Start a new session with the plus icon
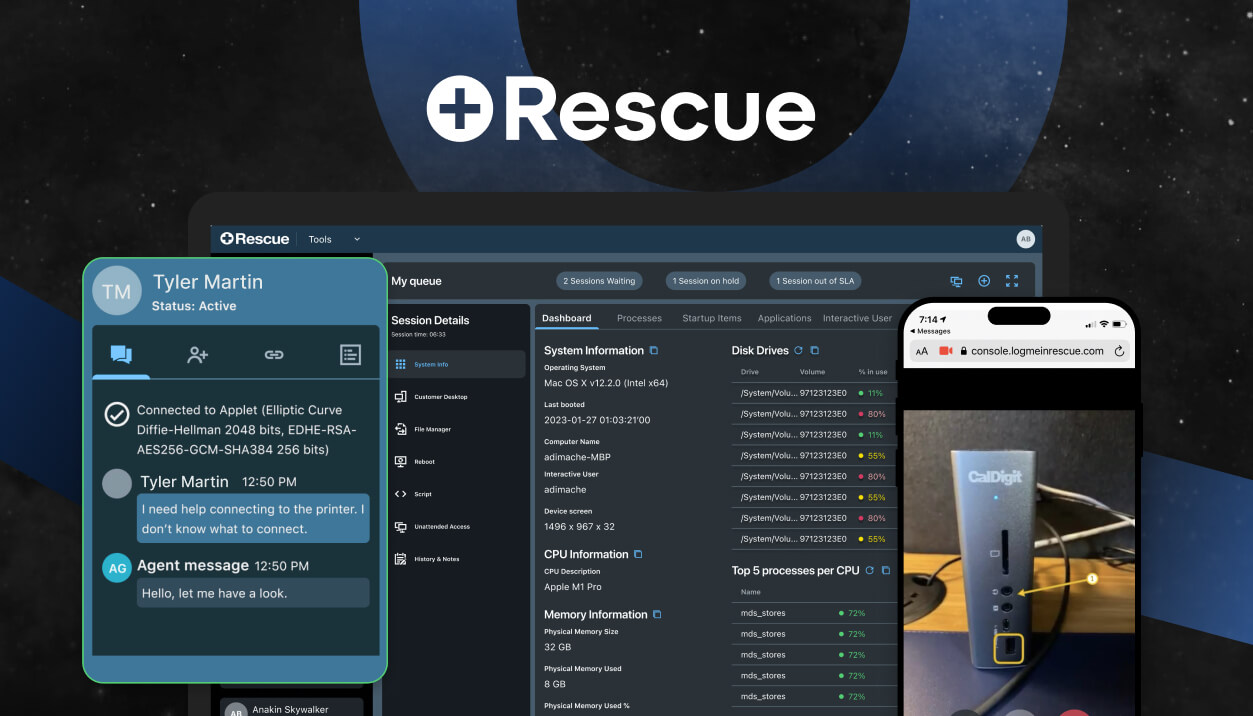This screenshot has width=1253, height=716. click(984, 281)
